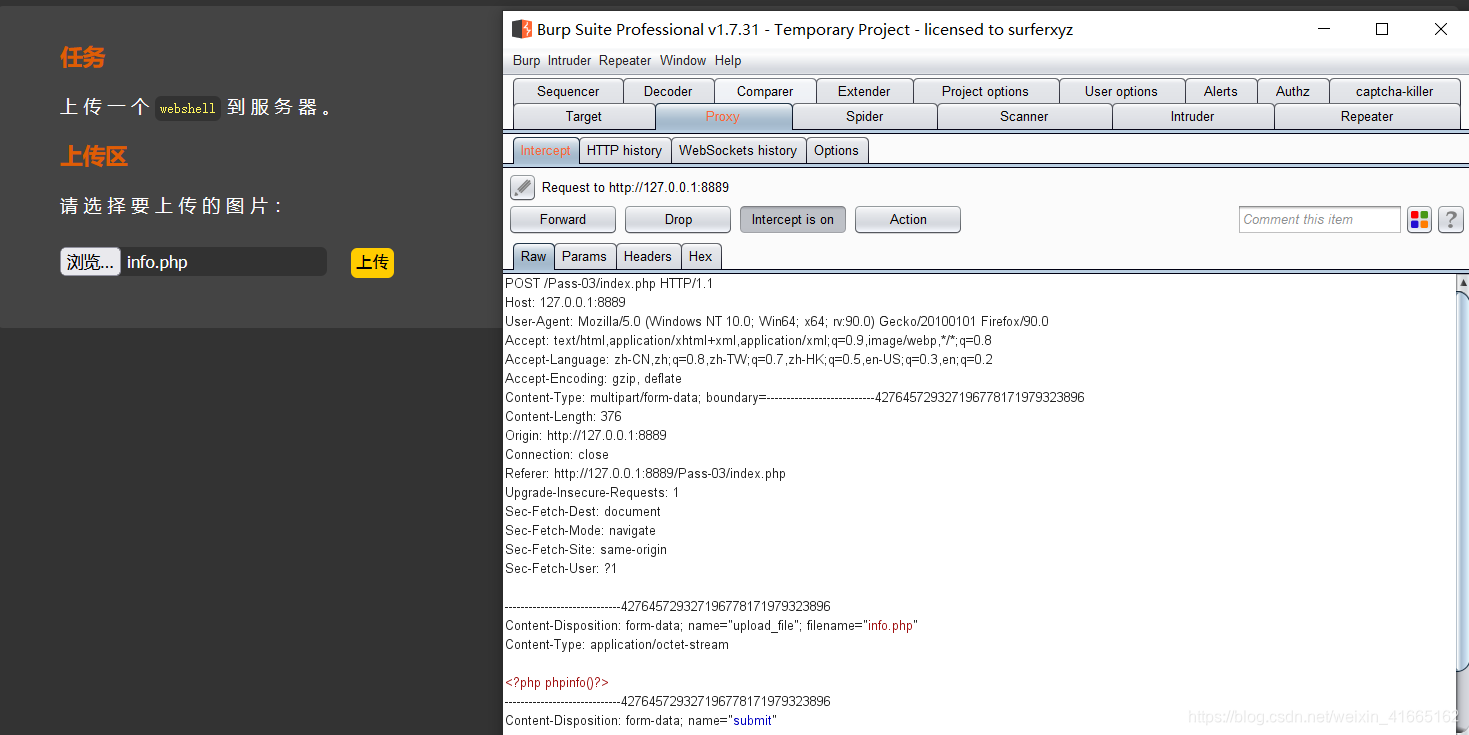Click the request editor scrollbar up arrow
1469x735 pixels.
pos(1463,283)
